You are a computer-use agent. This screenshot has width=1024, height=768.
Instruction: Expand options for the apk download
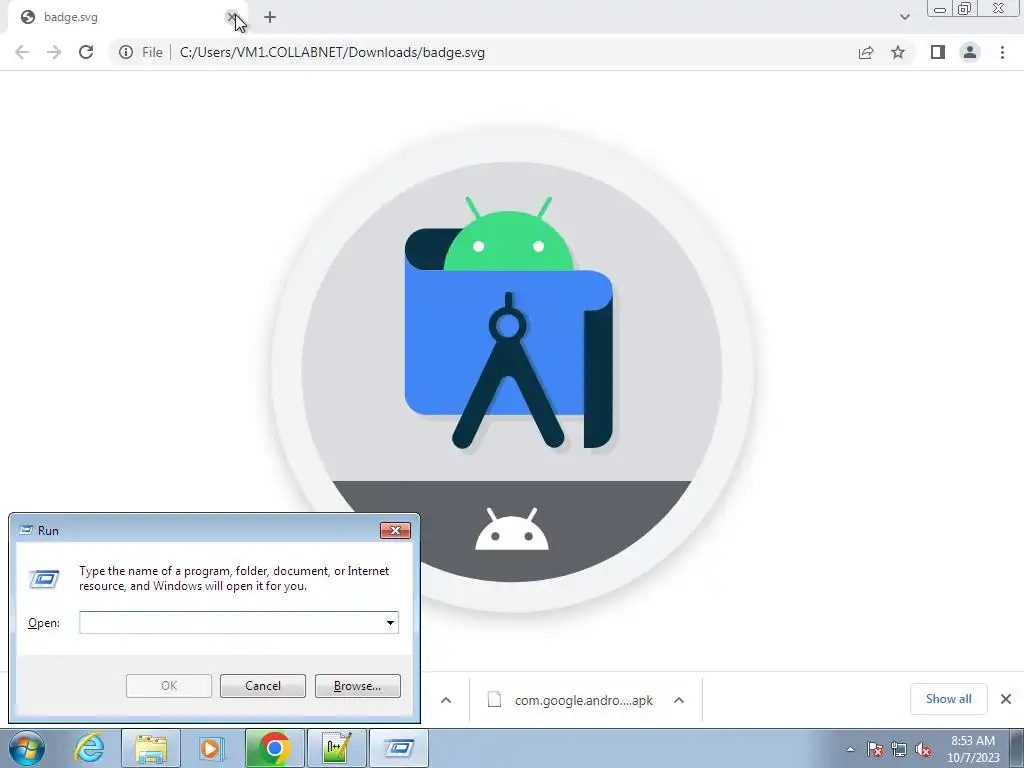(x=679, y=700)
